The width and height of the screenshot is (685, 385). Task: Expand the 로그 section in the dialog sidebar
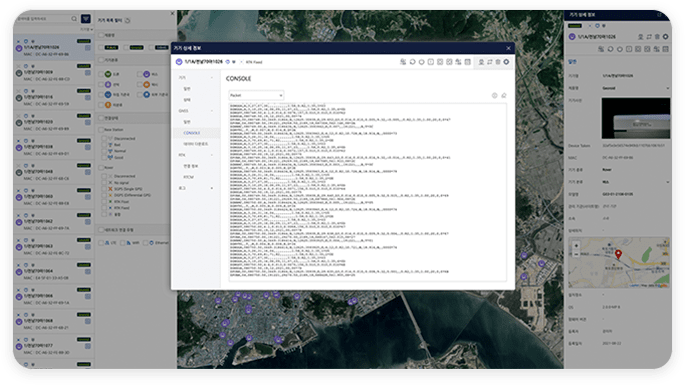click(x=212, y=188)
